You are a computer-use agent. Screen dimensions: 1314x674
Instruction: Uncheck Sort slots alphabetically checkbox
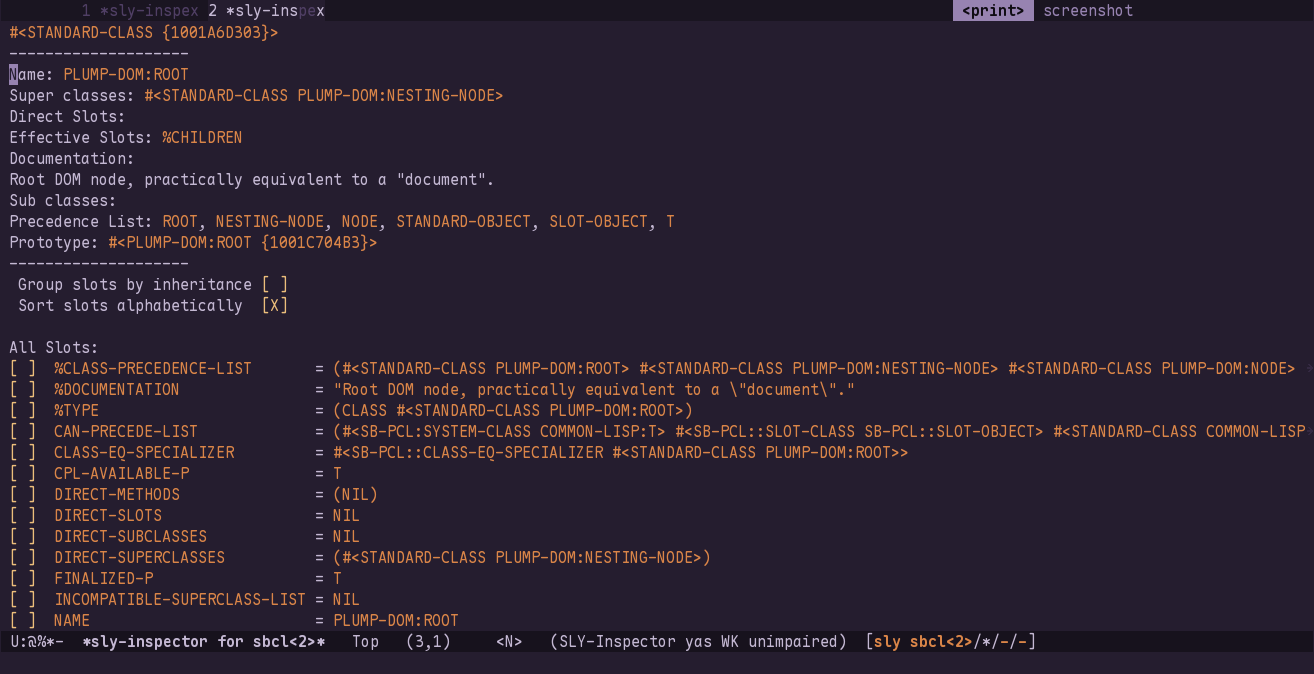[275, 306]
